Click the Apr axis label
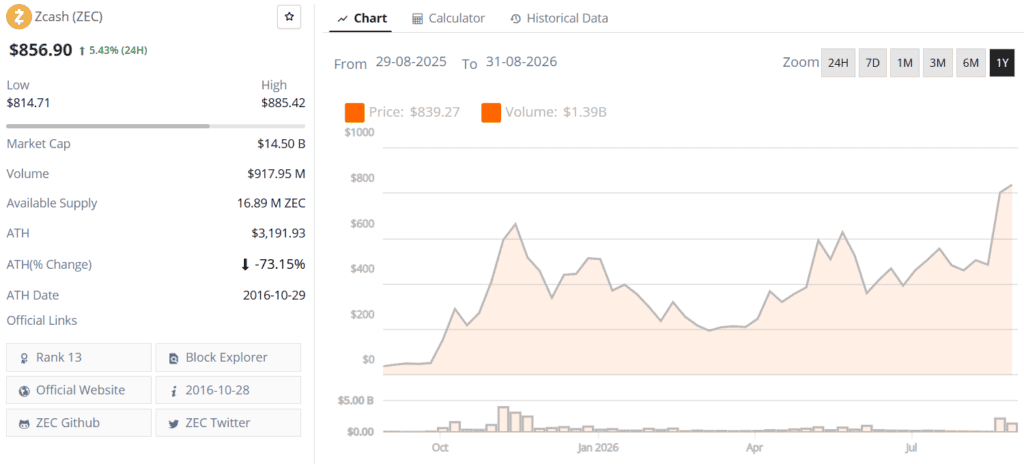1024x464 pixels. click(x=756, y=448)
